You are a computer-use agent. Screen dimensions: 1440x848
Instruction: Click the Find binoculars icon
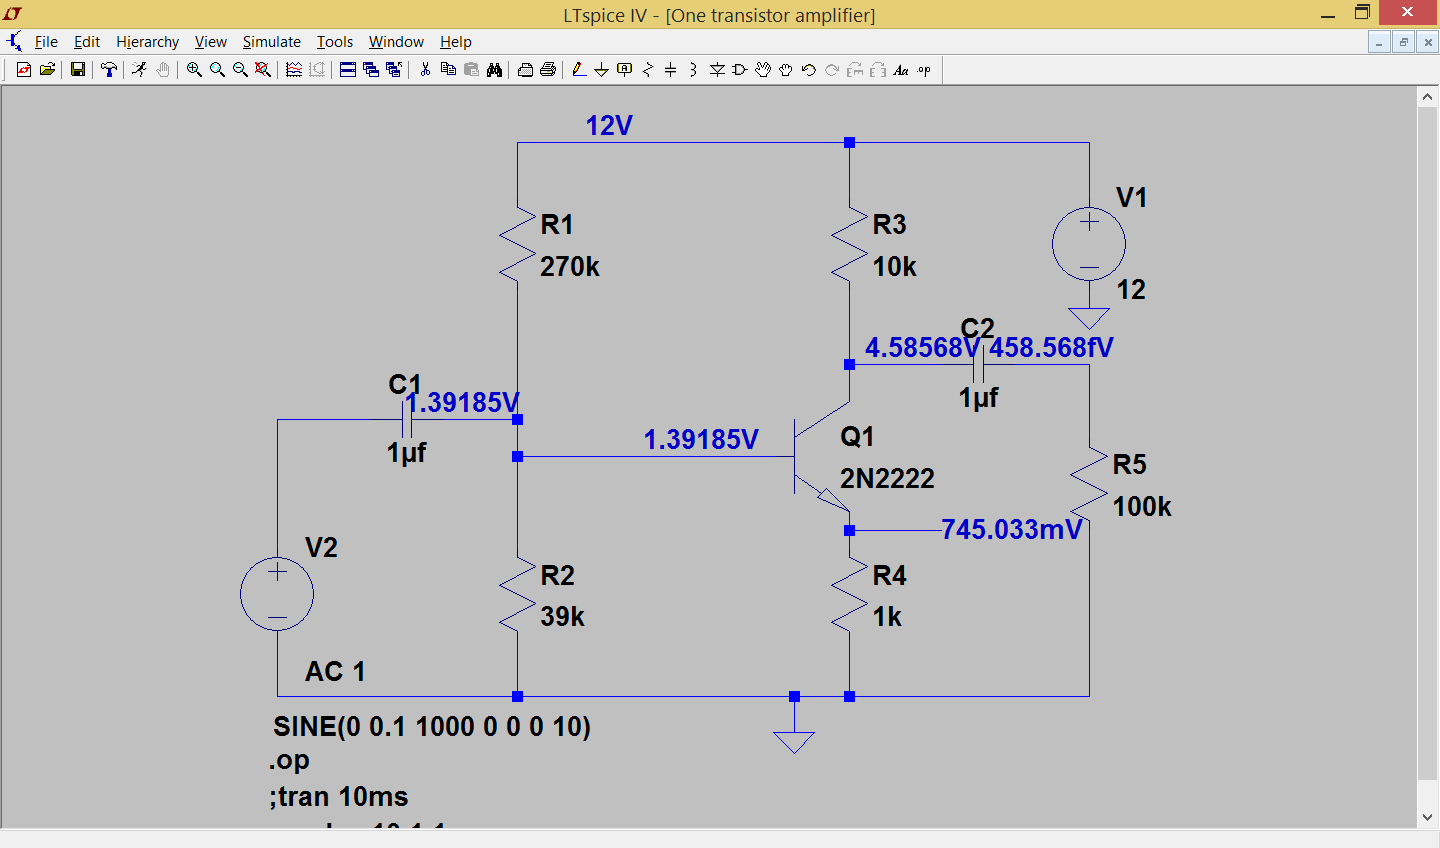point(494,70)
